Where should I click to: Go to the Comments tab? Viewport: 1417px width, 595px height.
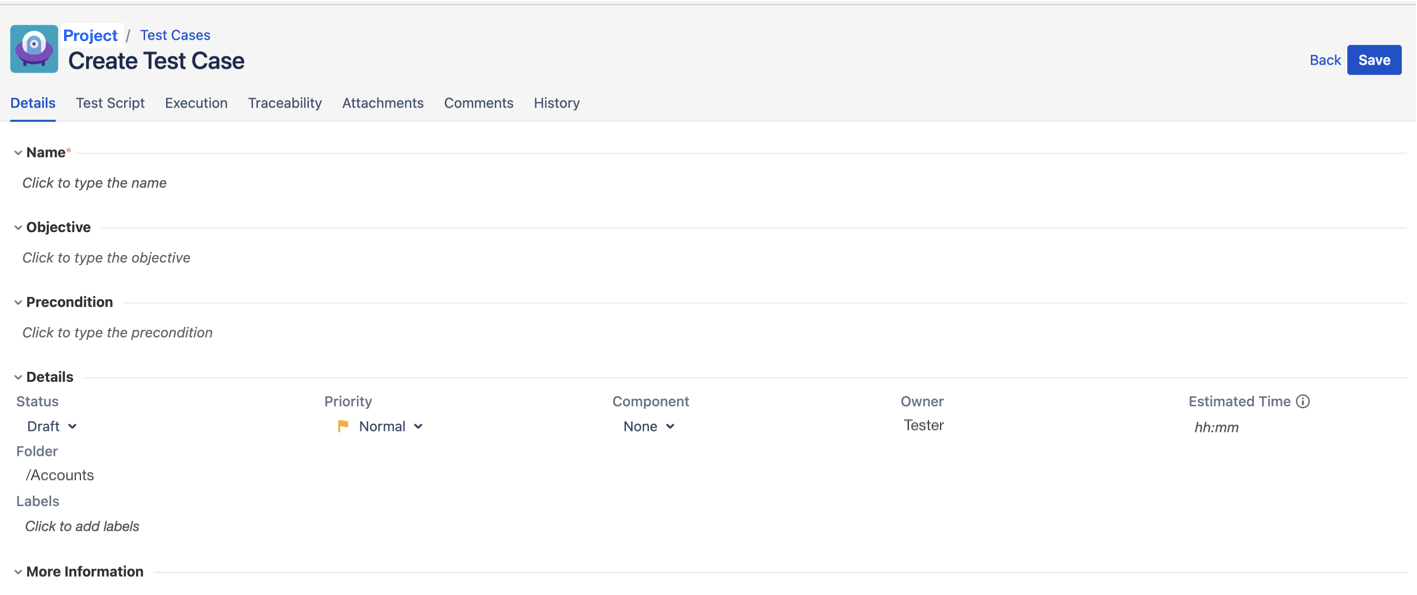pos(479,103)
